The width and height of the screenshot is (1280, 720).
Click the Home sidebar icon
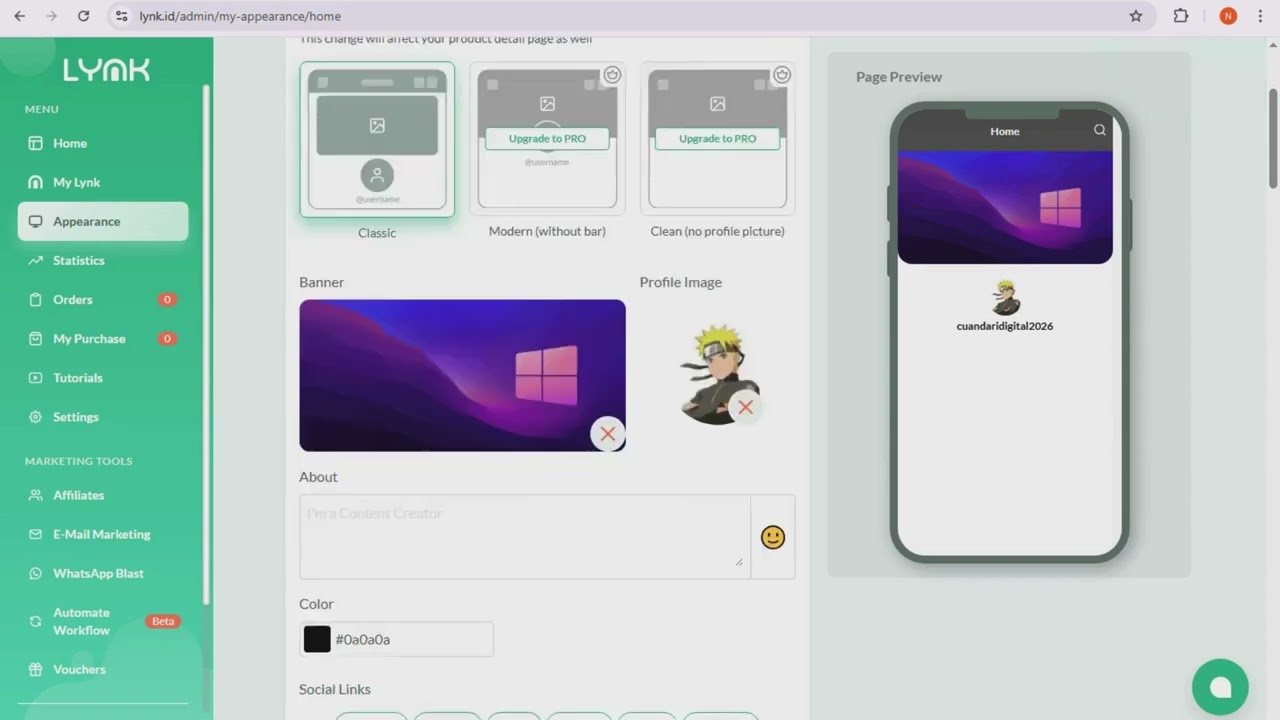tap(36, 143)
